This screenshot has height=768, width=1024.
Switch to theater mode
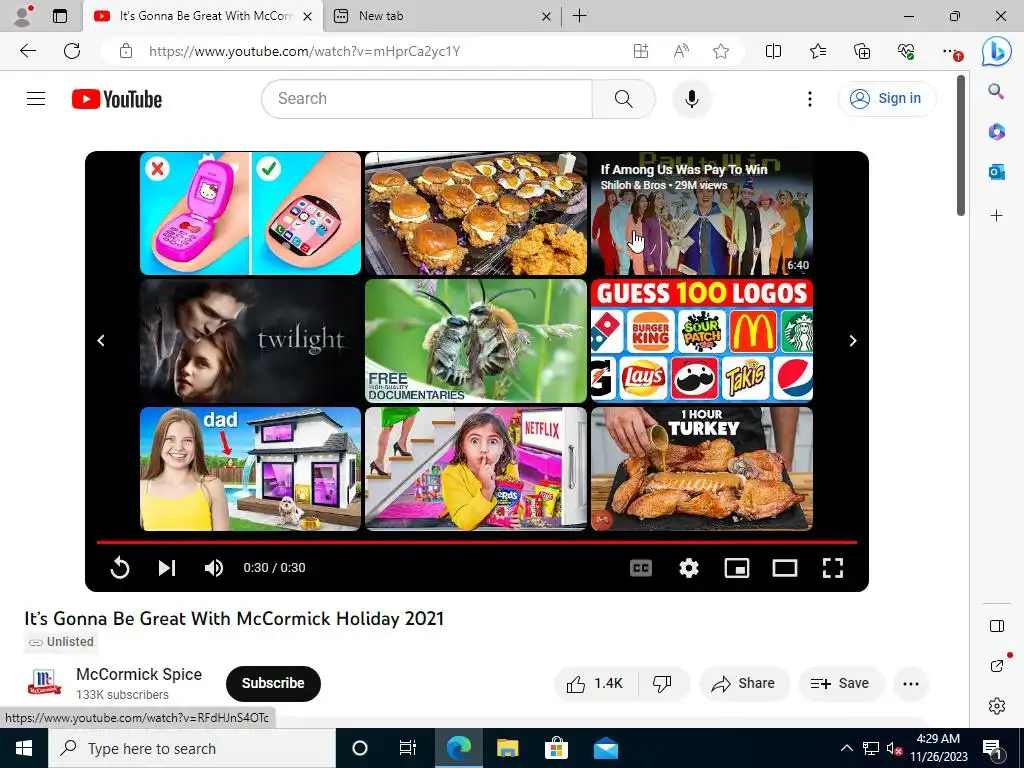784,568
